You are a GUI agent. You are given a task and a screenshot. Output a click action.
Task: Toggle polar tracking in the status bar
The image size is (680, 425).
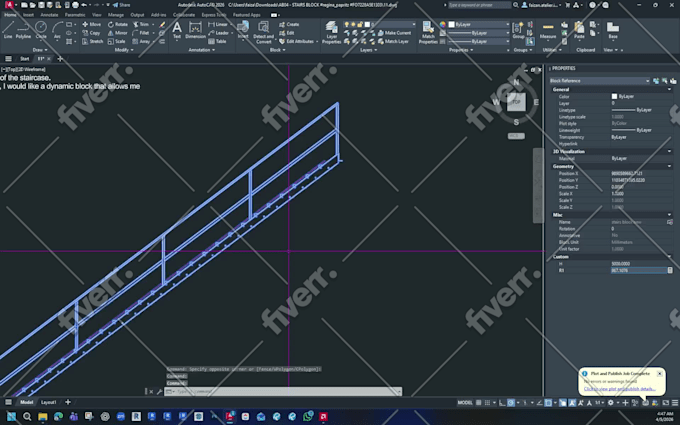[511, 403]
